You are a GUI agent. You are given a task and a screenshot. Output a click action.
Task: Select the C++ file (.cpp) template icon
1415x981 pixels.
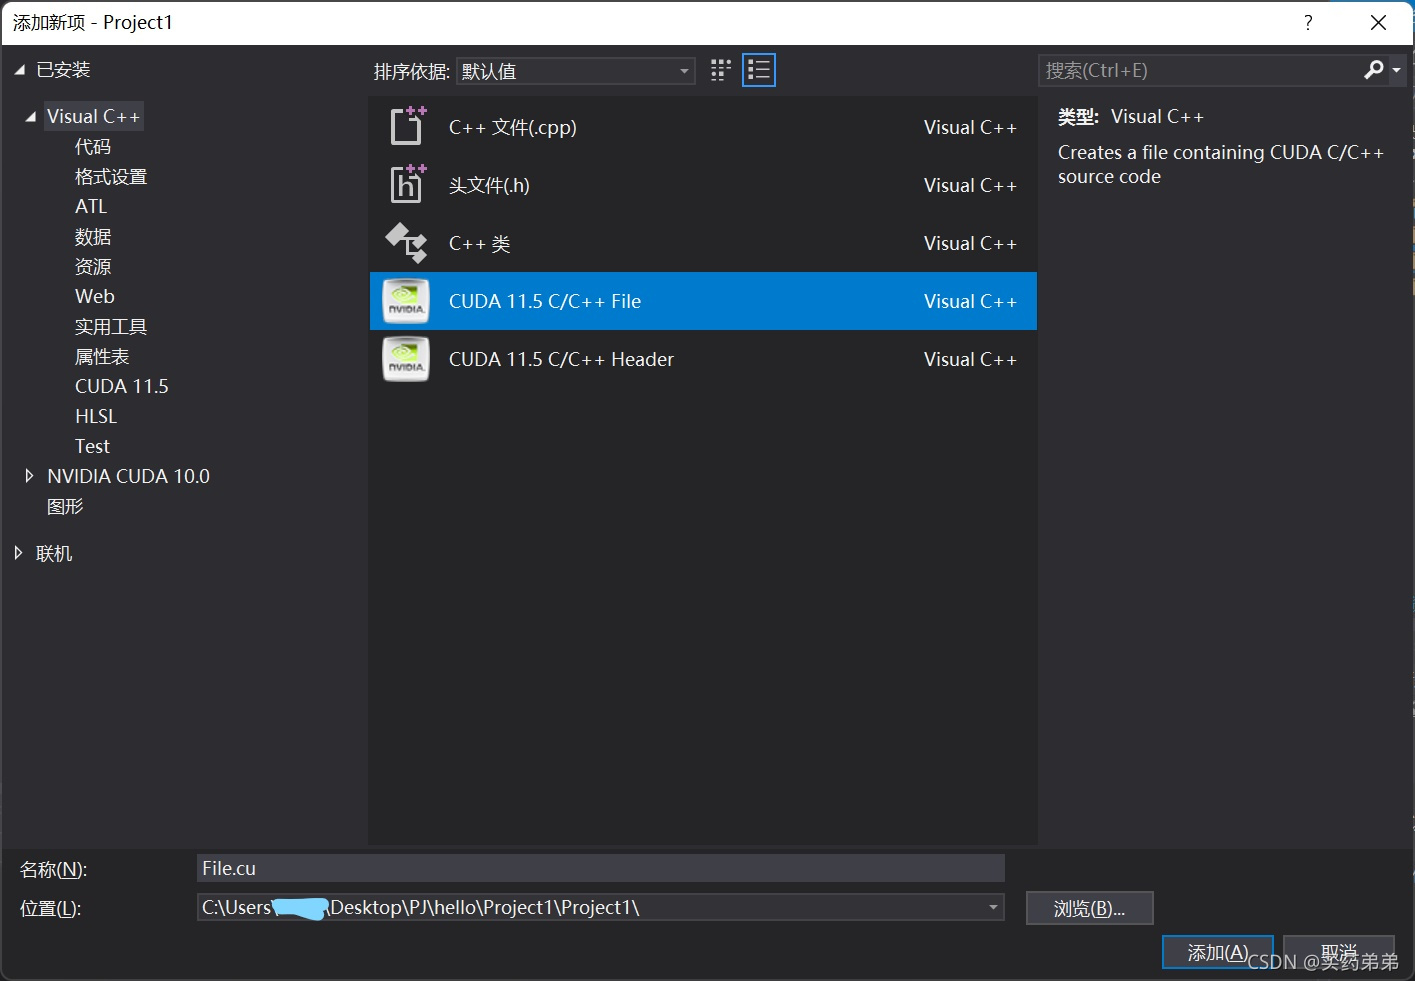click(407, 127)
